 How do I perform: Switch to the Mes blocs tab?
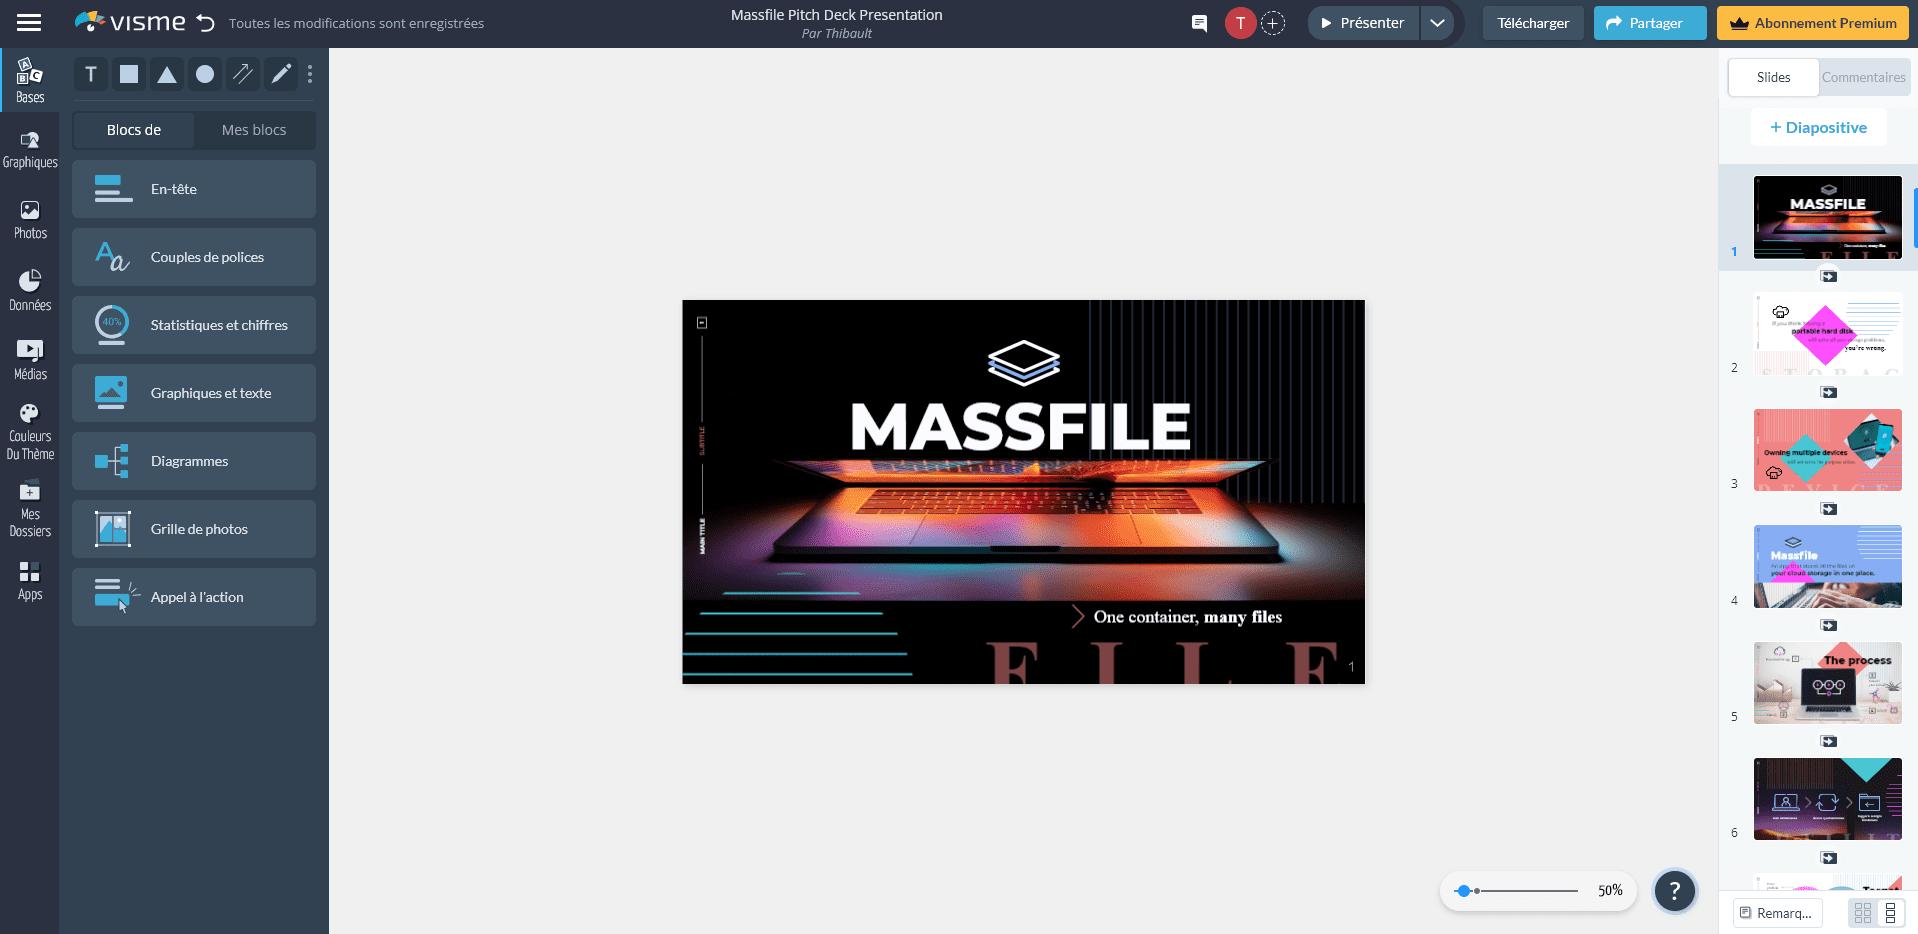(253, 129)
